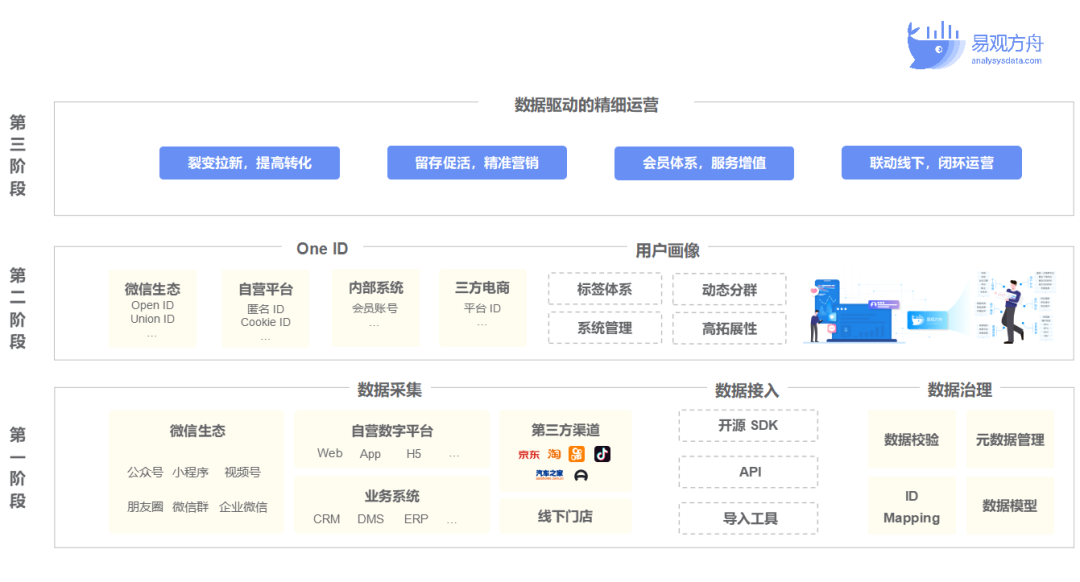Select the 元数据管理 tile

point(1009,440)
